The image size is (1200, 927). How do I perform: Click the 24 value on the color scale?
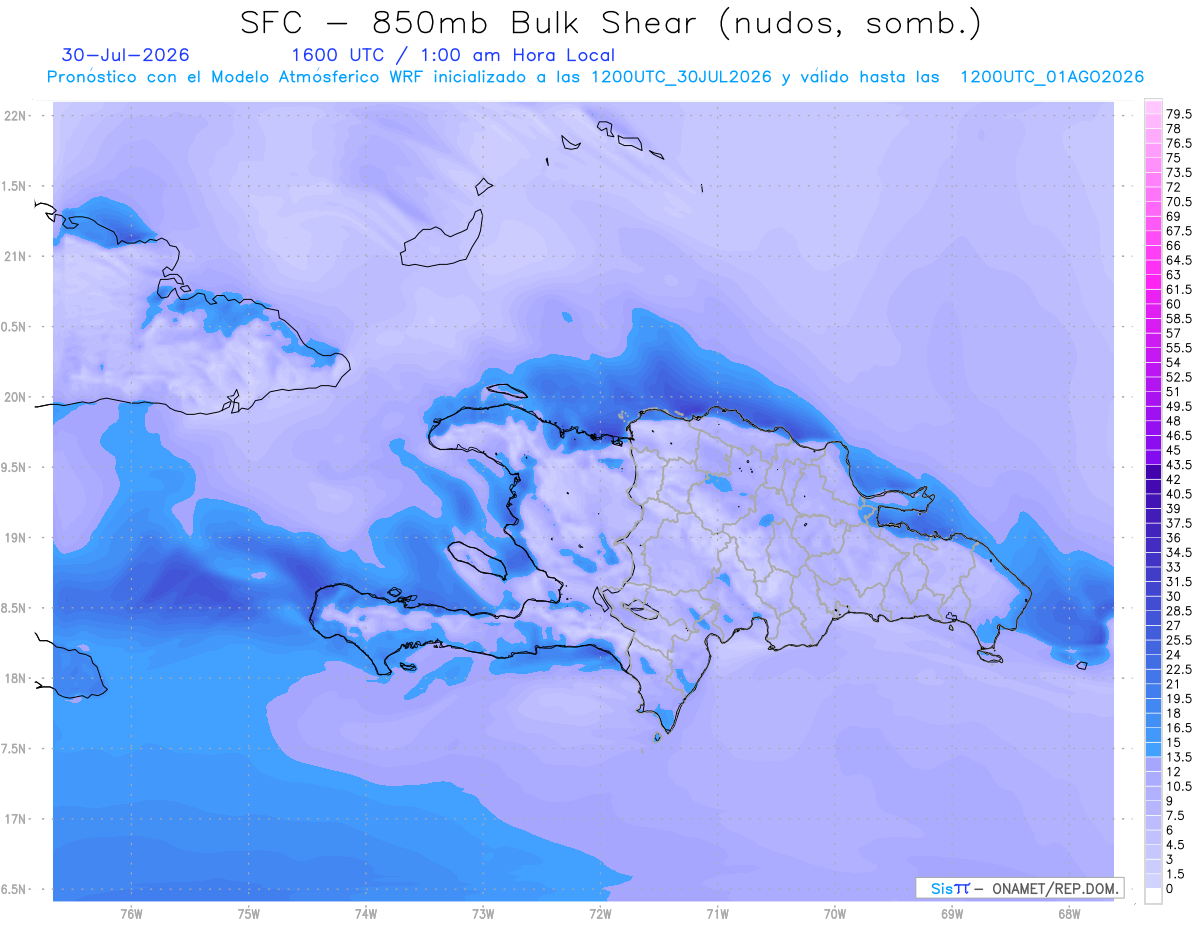[1174, 654]
